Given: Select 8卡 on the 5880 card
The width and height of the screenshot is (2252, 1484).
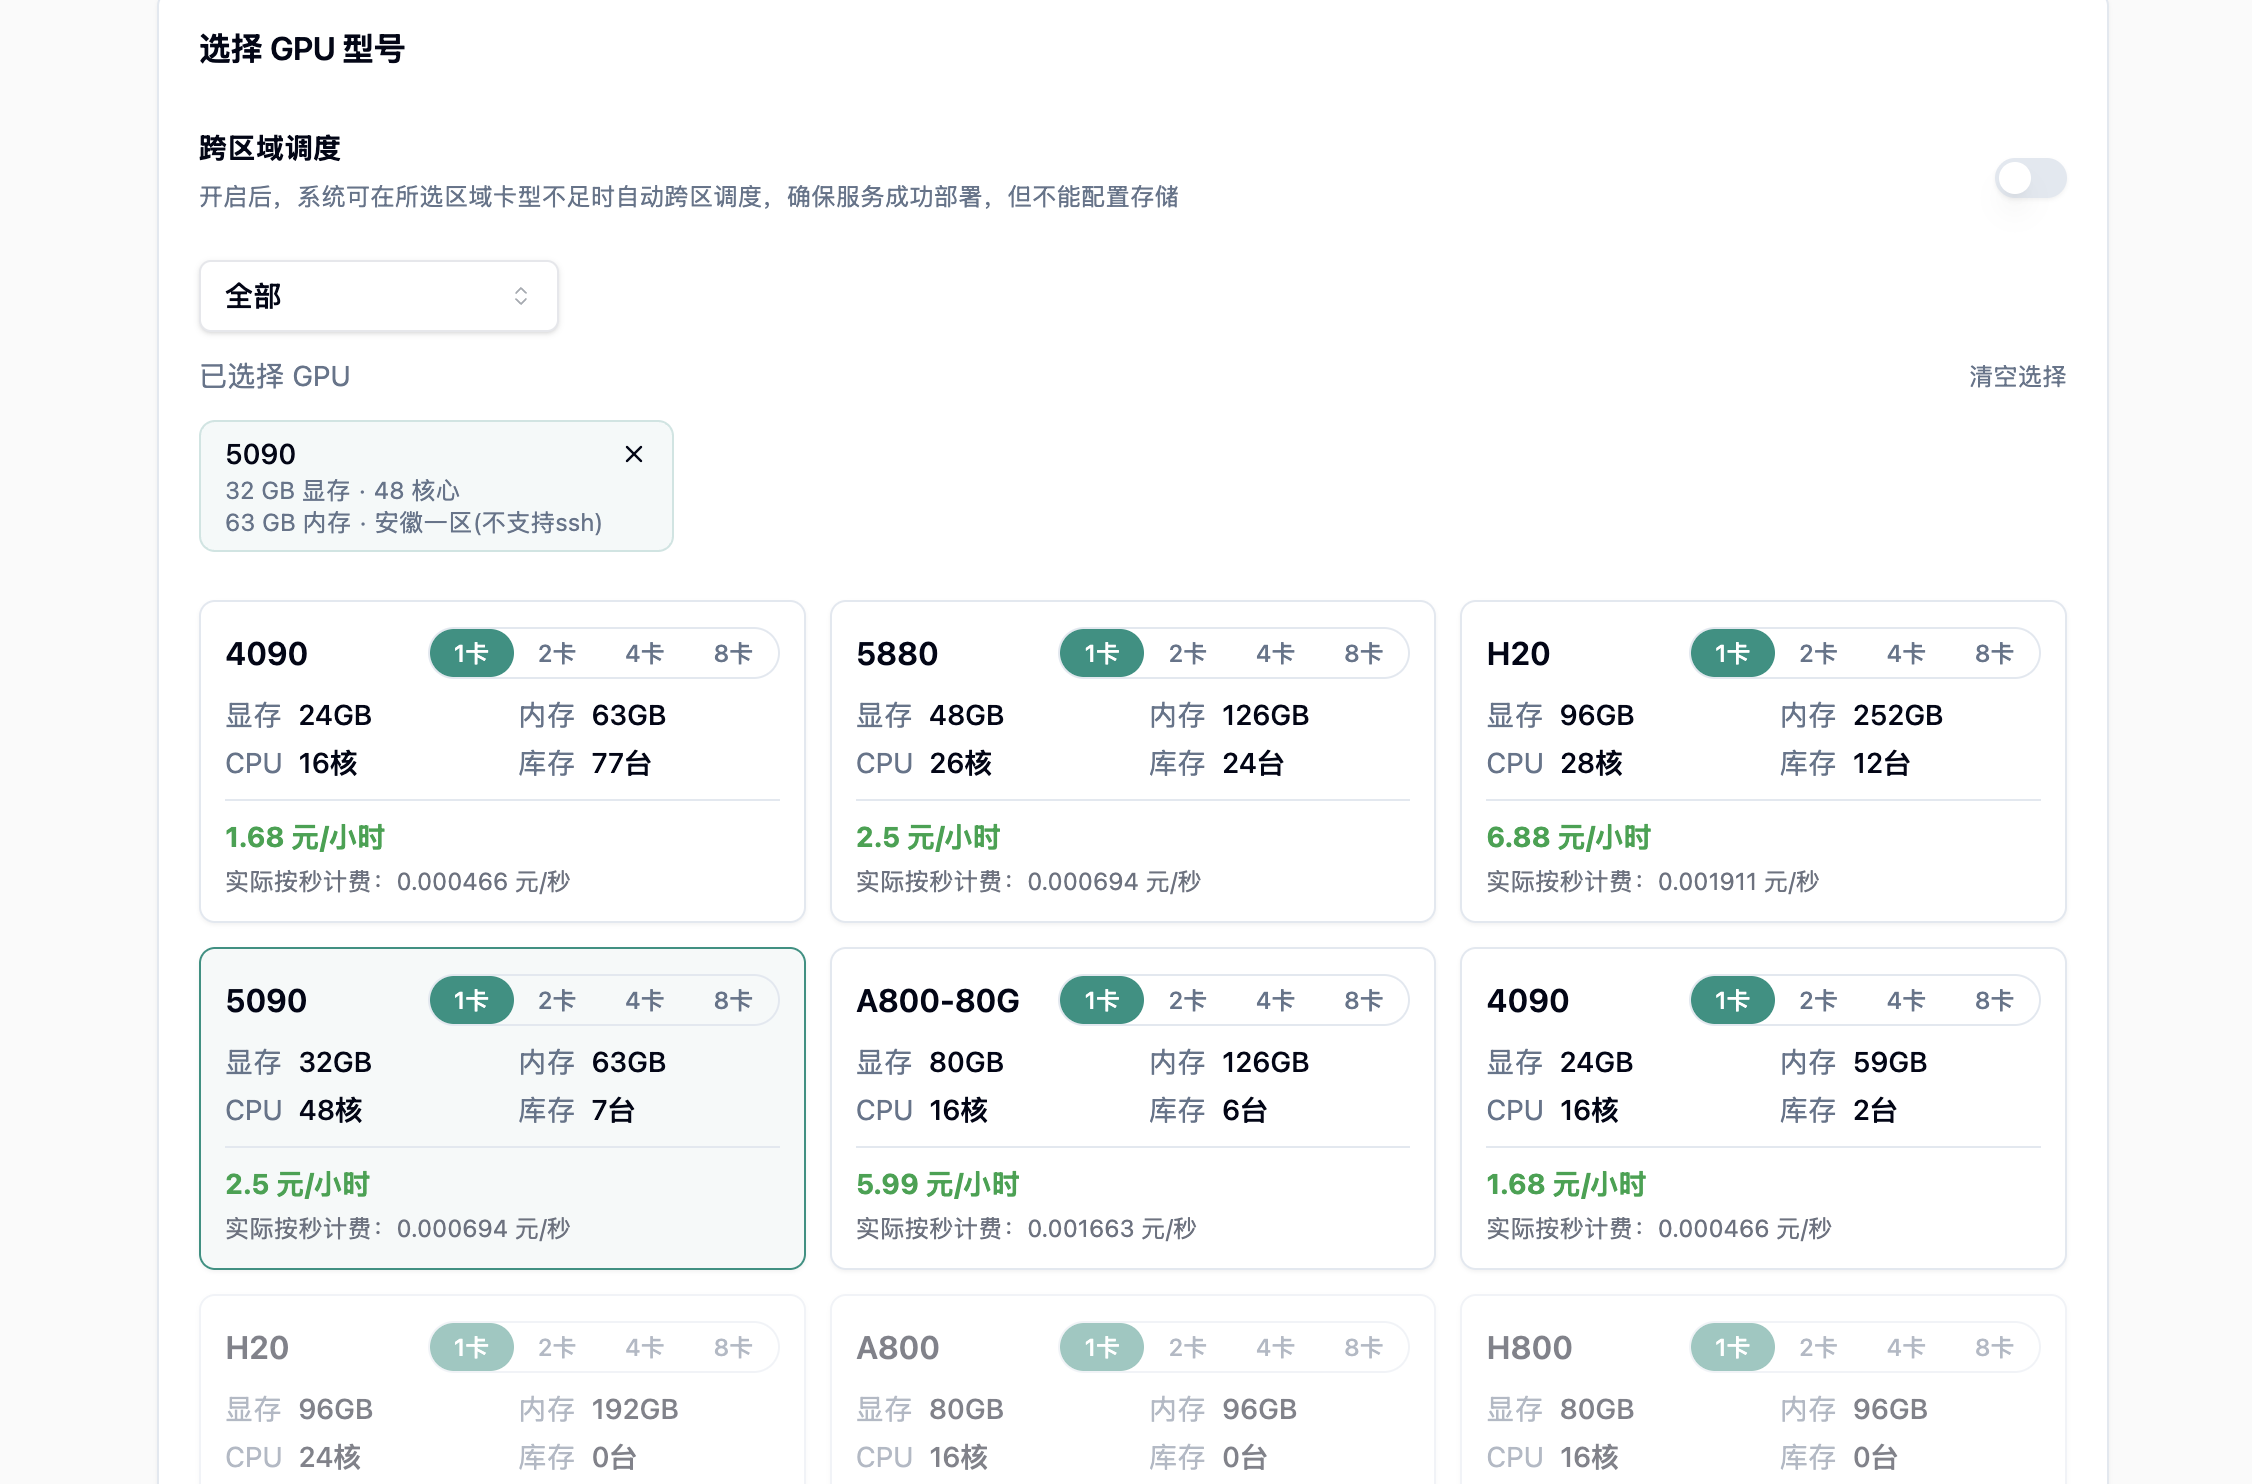Looking at the screenshot, I should [1362, 654].
